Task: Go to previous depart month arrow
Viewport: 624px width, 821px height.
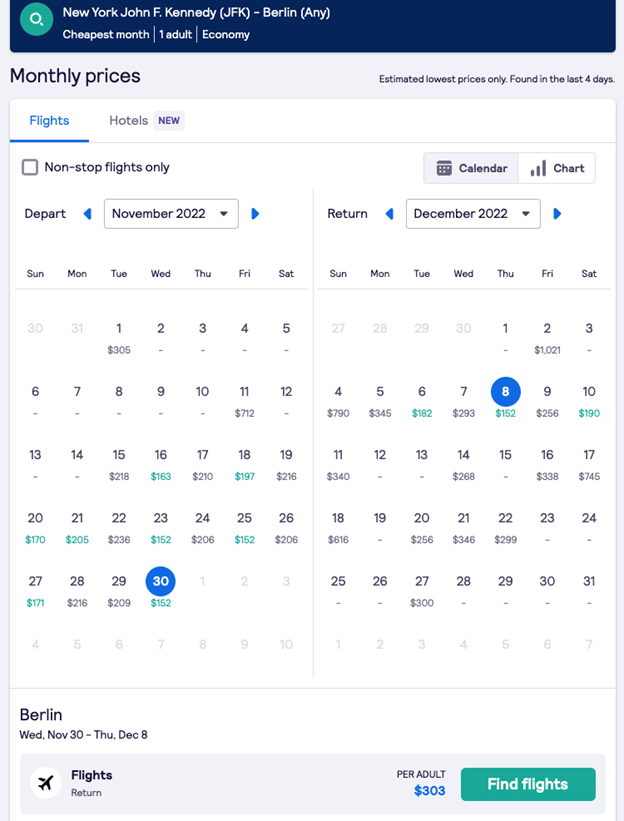Action: point(87,214)
